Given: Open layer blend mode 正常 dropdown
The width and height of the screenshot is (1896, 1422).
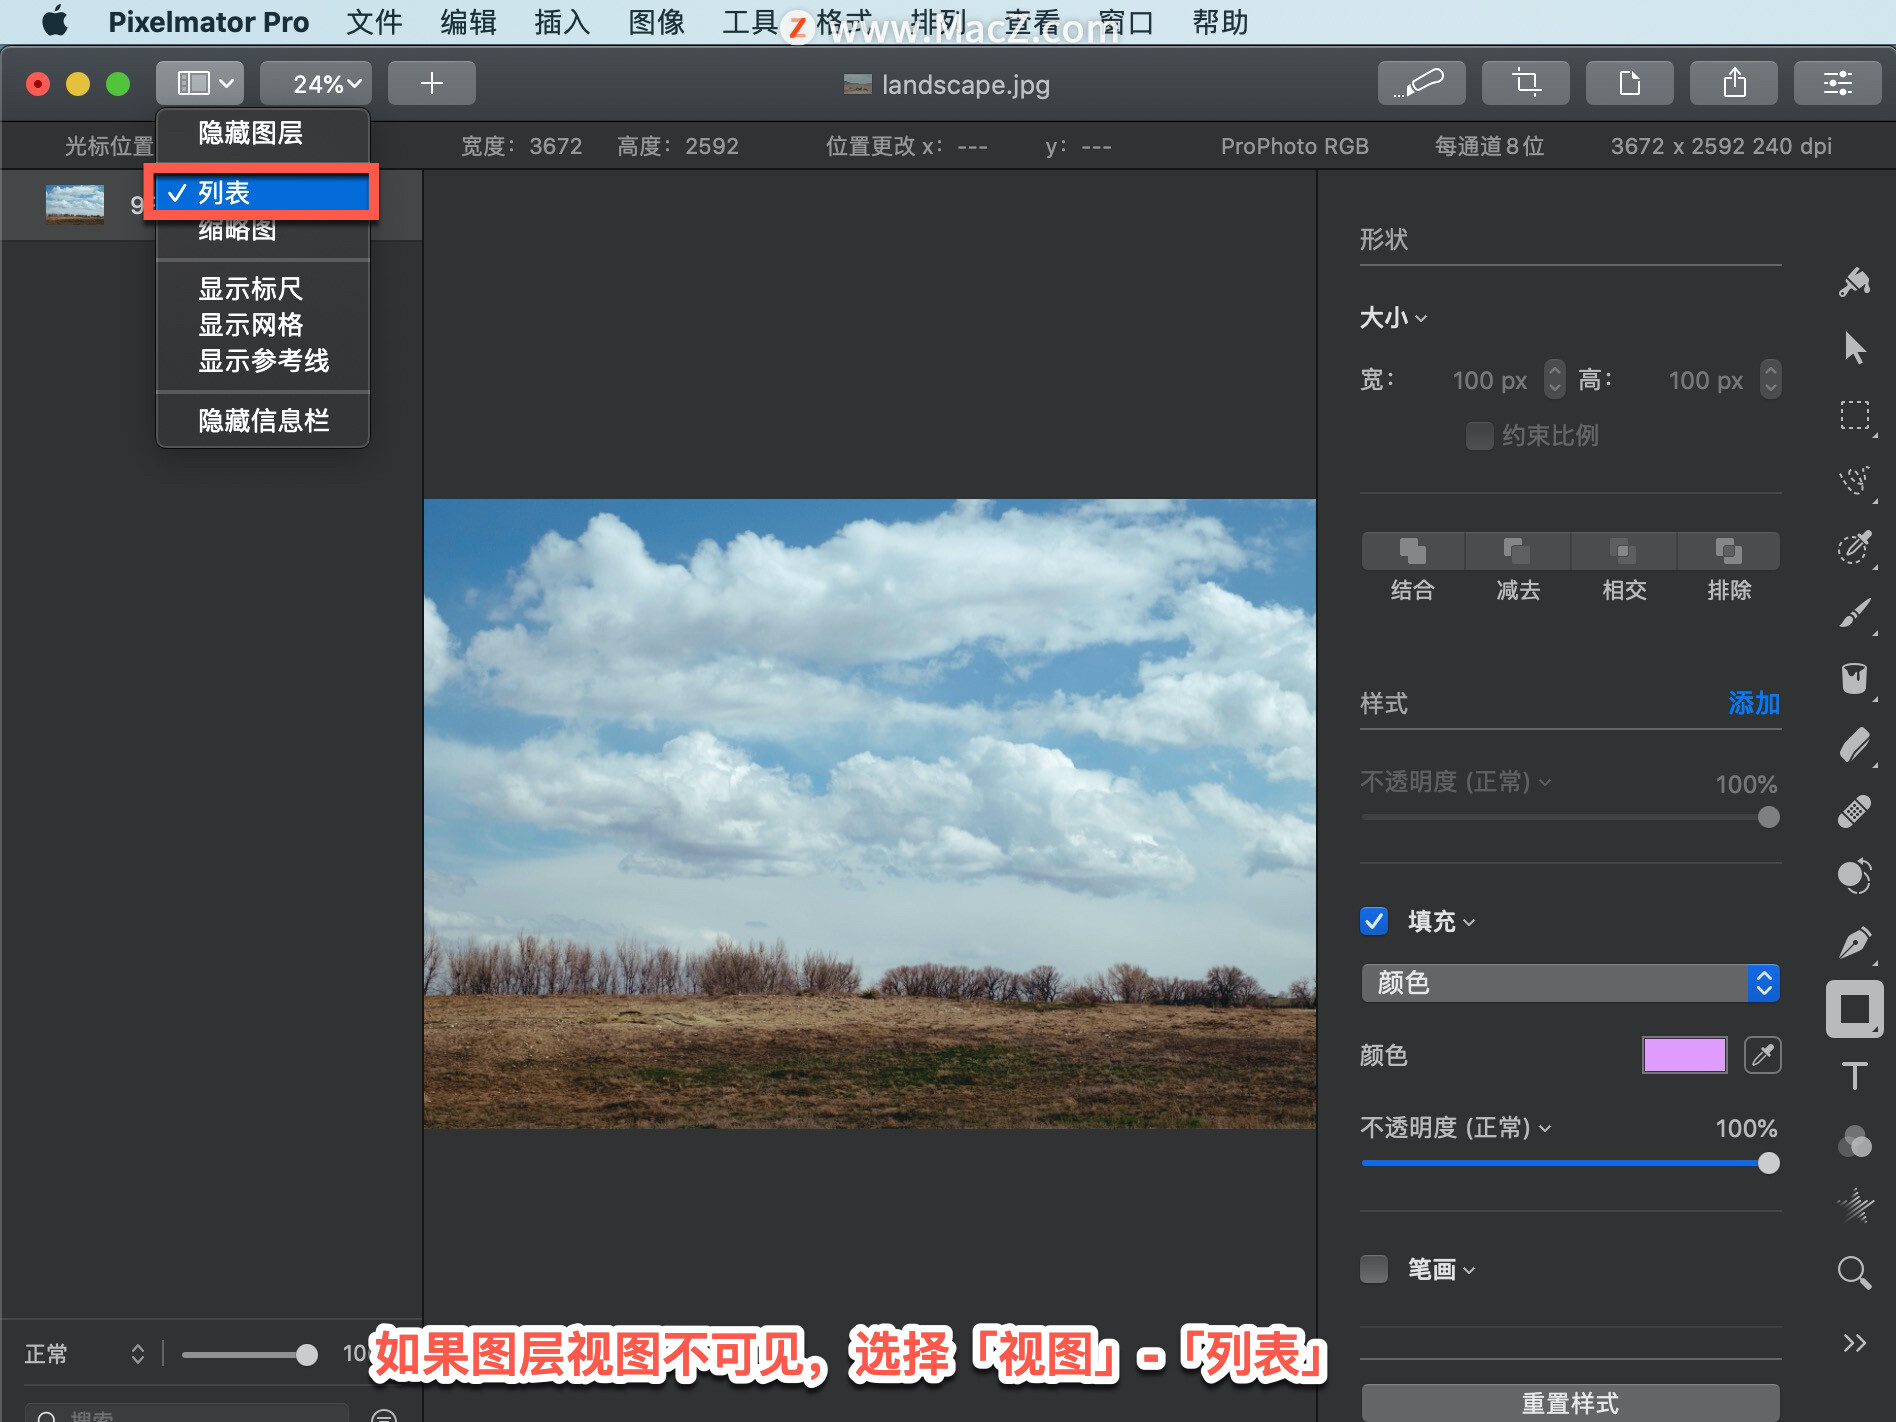Looking at the screenshot, I should pos(85,1354).
